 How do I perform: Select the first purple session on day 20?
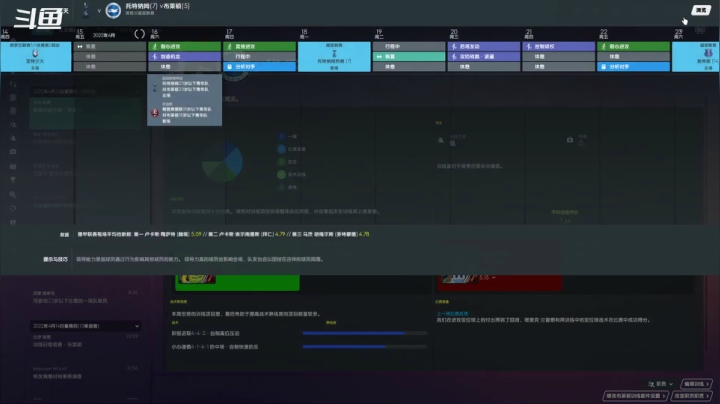click(x=484, y=46)
